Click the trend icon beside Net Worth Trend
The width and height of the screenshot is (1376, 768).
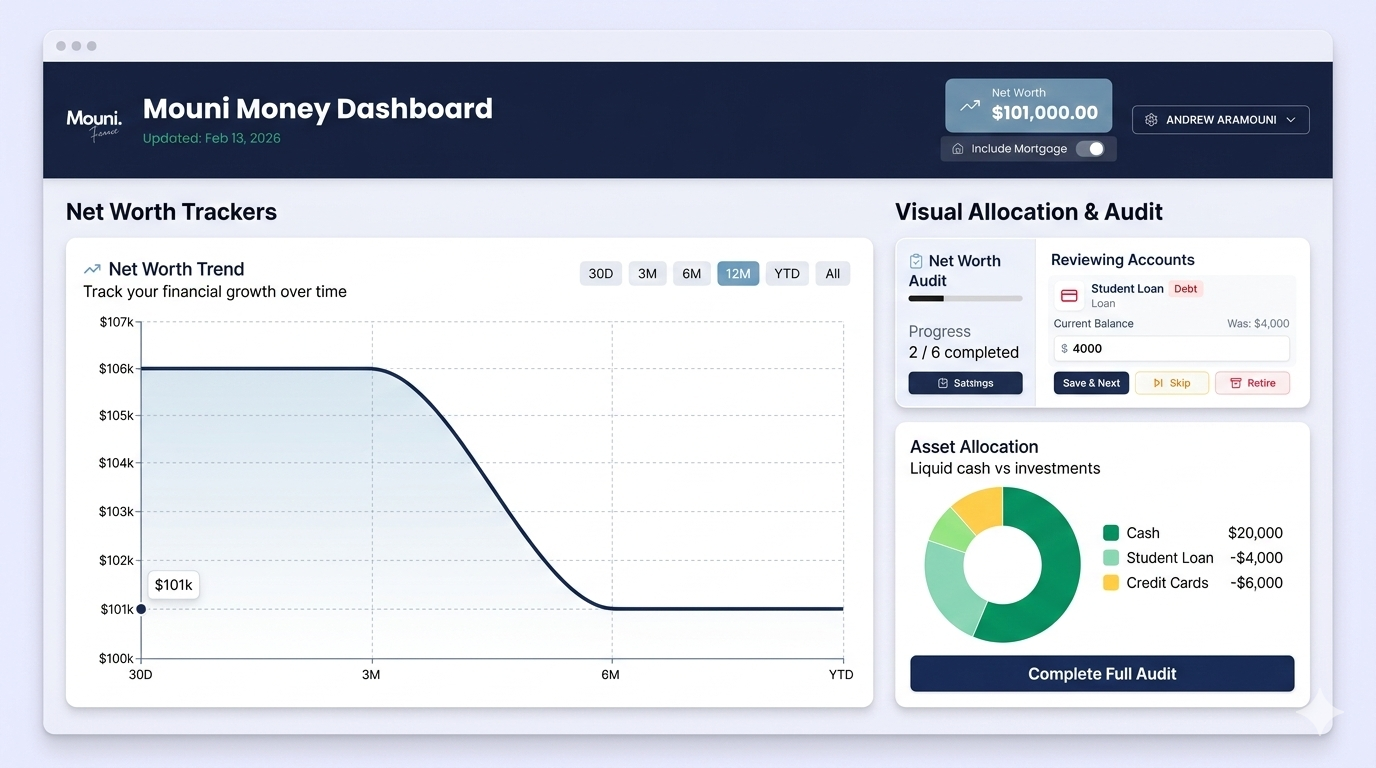coord(92,269)
